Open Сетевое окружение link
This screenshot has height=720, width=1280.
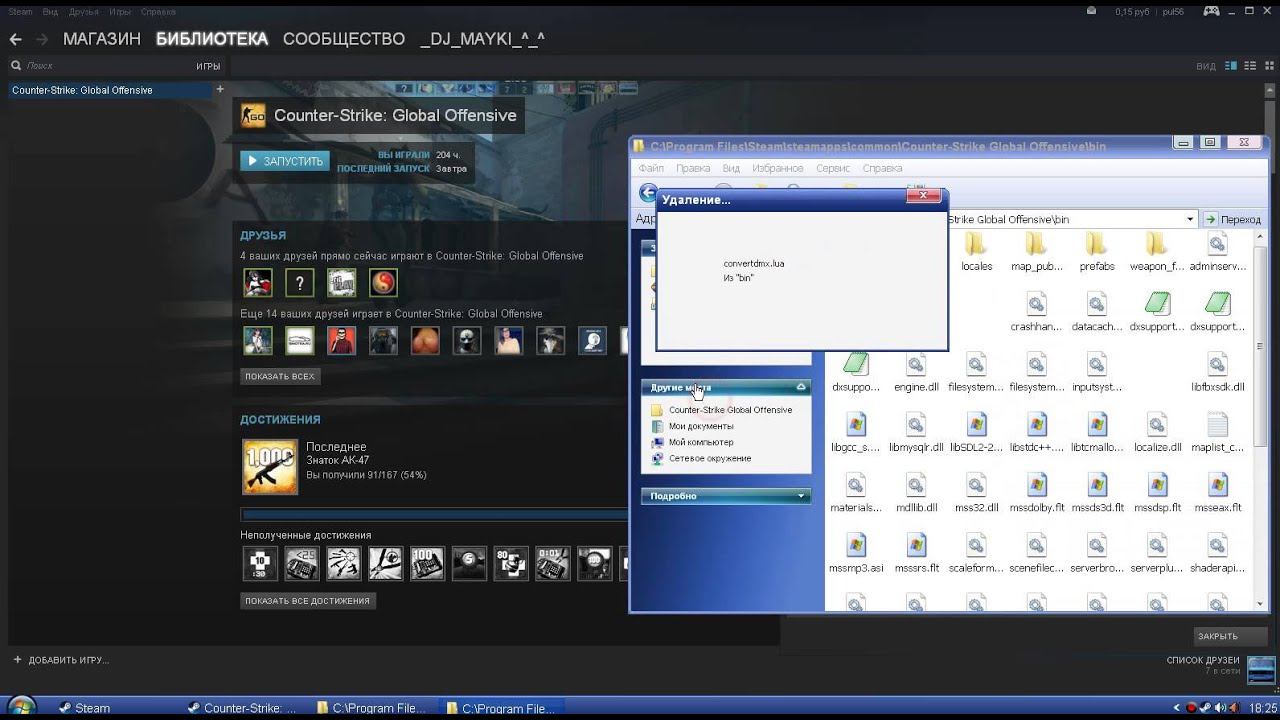click(710, 458)
